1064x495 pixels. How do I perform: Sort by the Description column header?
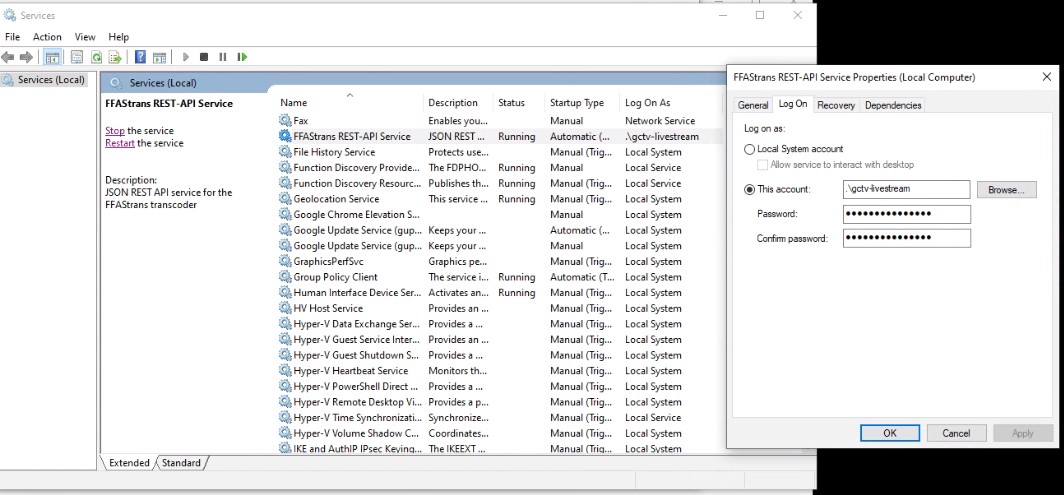click(458, 103)
